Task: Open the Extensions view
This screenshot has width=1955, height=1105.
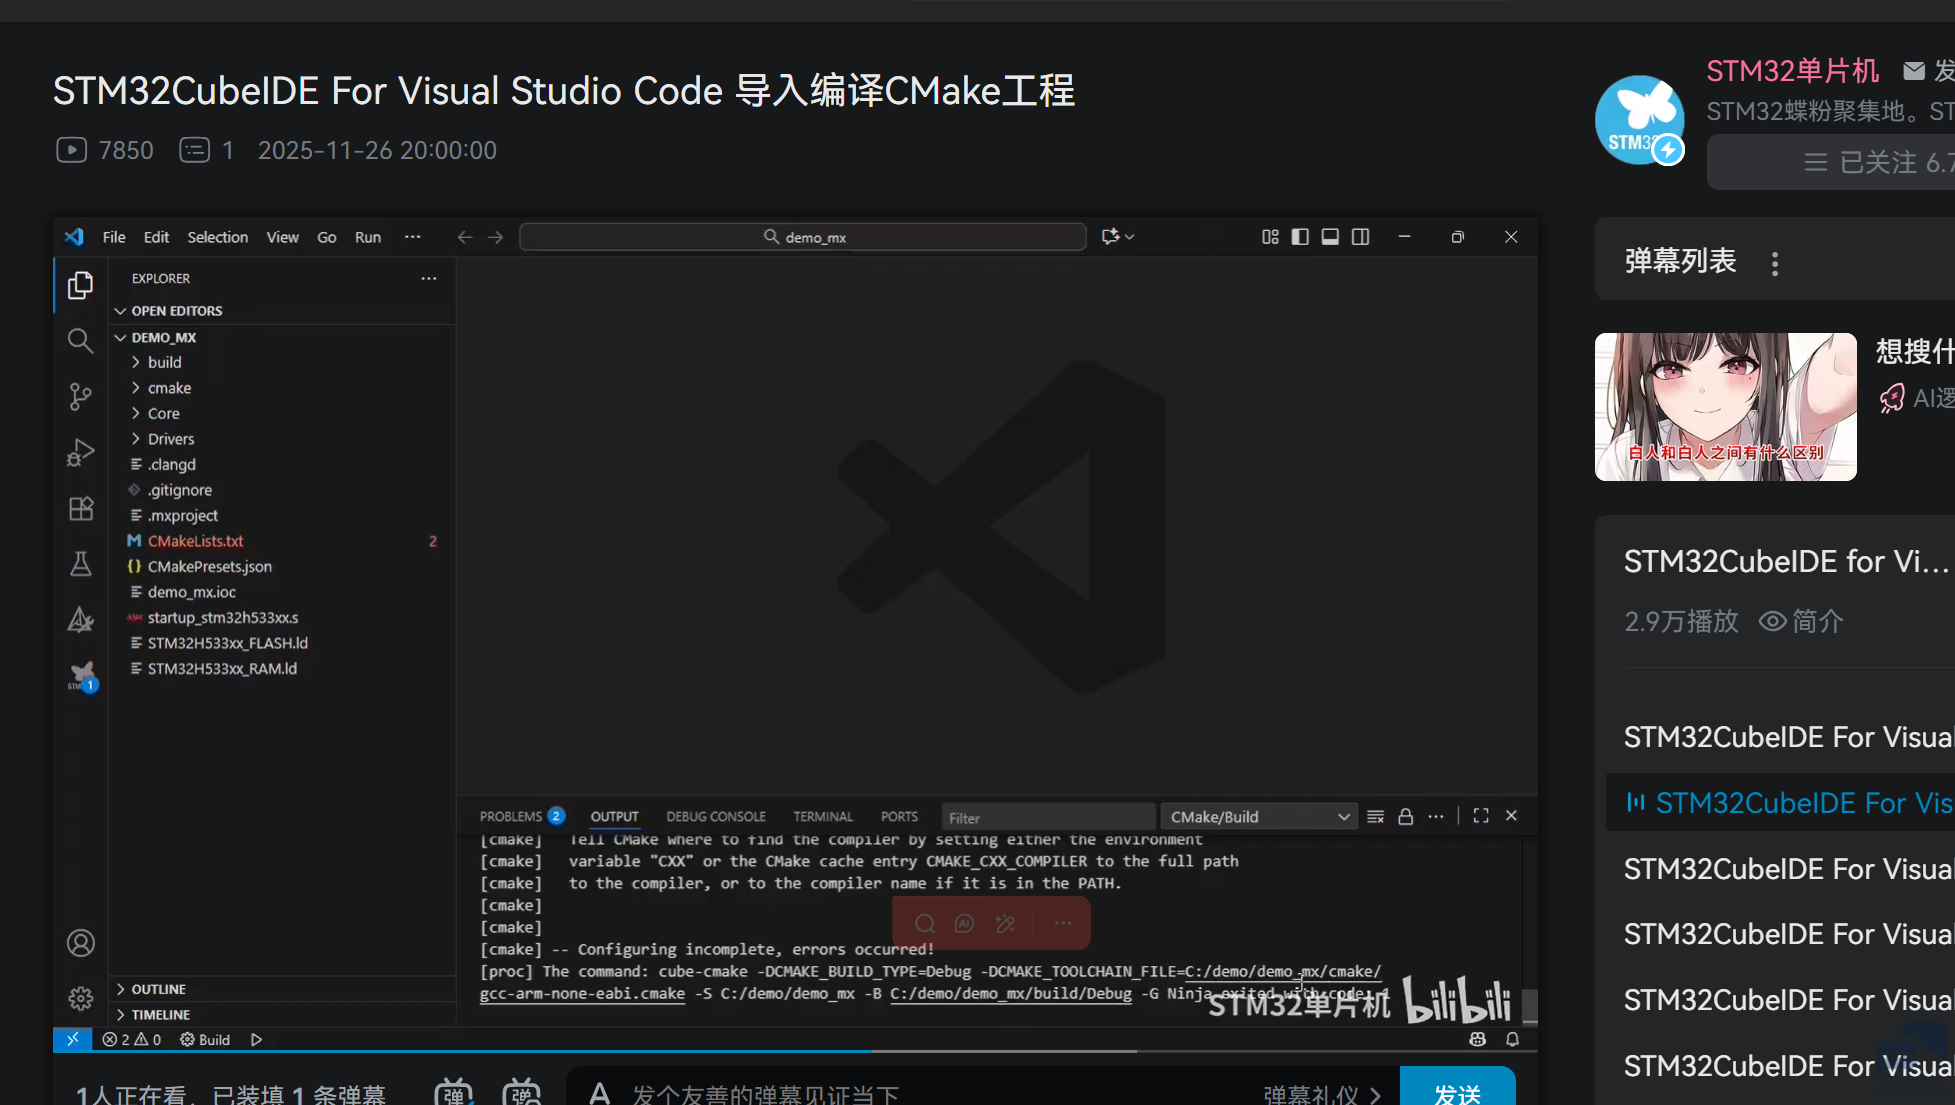Action: pyautogui.click(x=81, y=508)
